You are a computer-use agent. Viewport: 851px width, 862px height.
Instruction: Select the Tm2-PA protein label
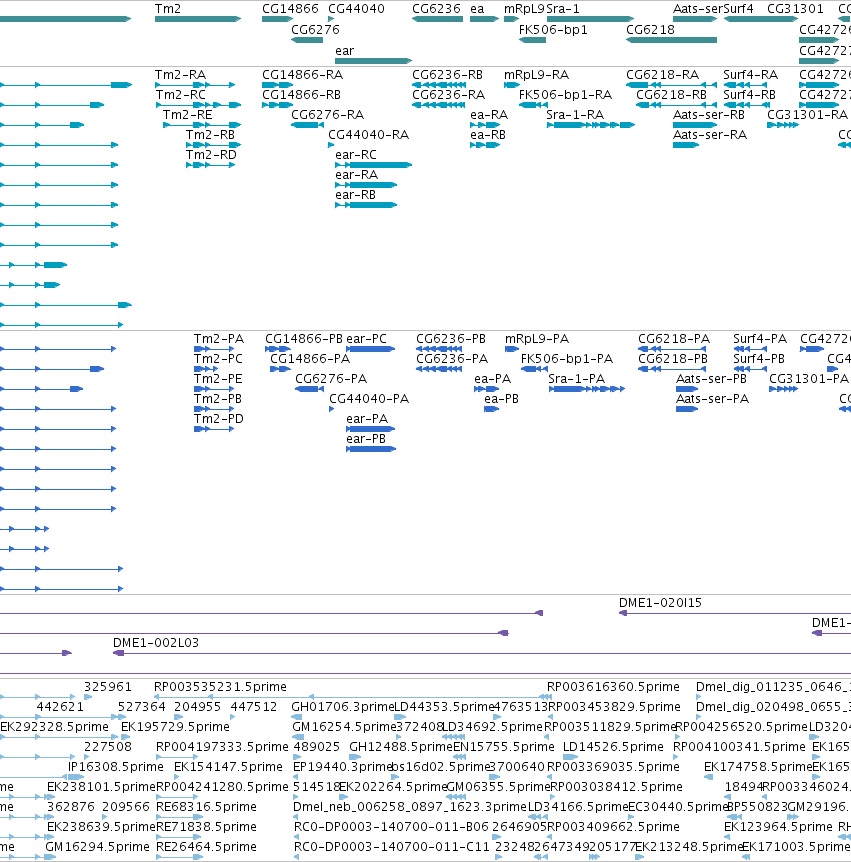coord(218,339)
